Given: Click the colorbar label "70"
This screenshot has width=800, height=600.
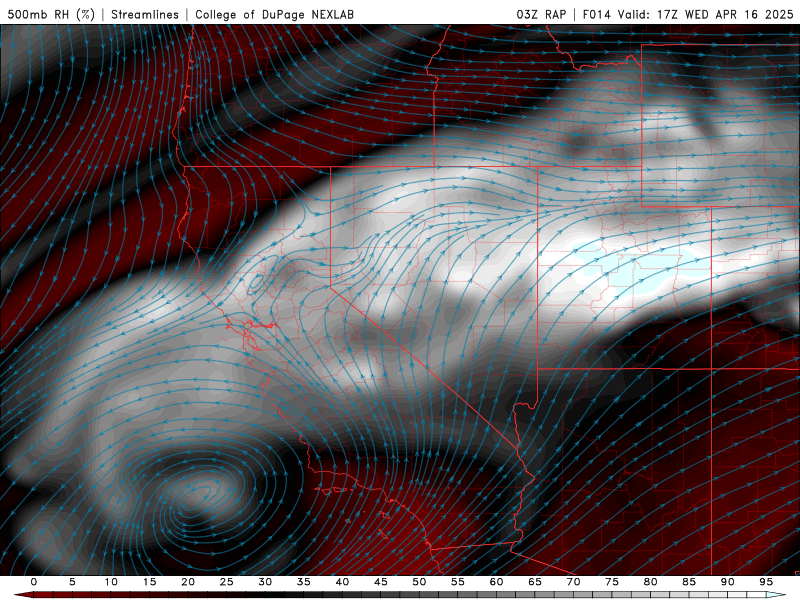Looking at the screenshot, I should click(x=573, y=582).
